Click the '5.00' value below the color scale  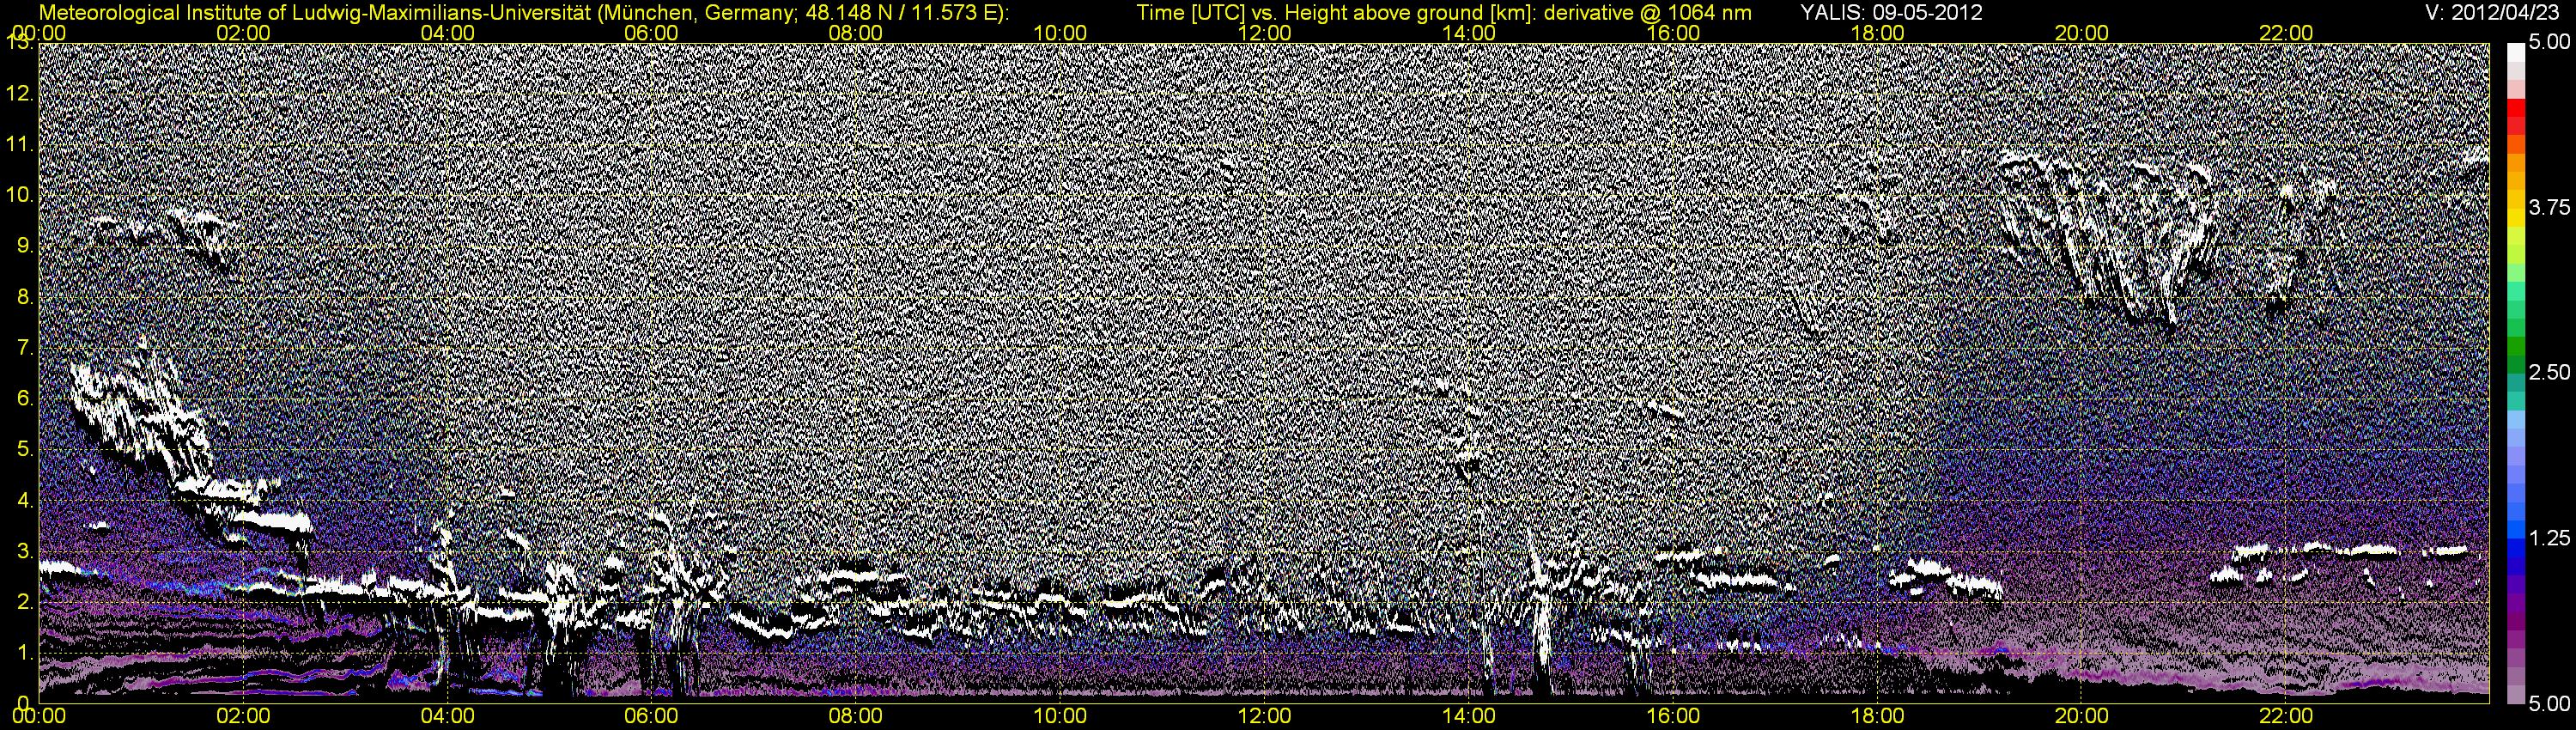pos(2549,703)
